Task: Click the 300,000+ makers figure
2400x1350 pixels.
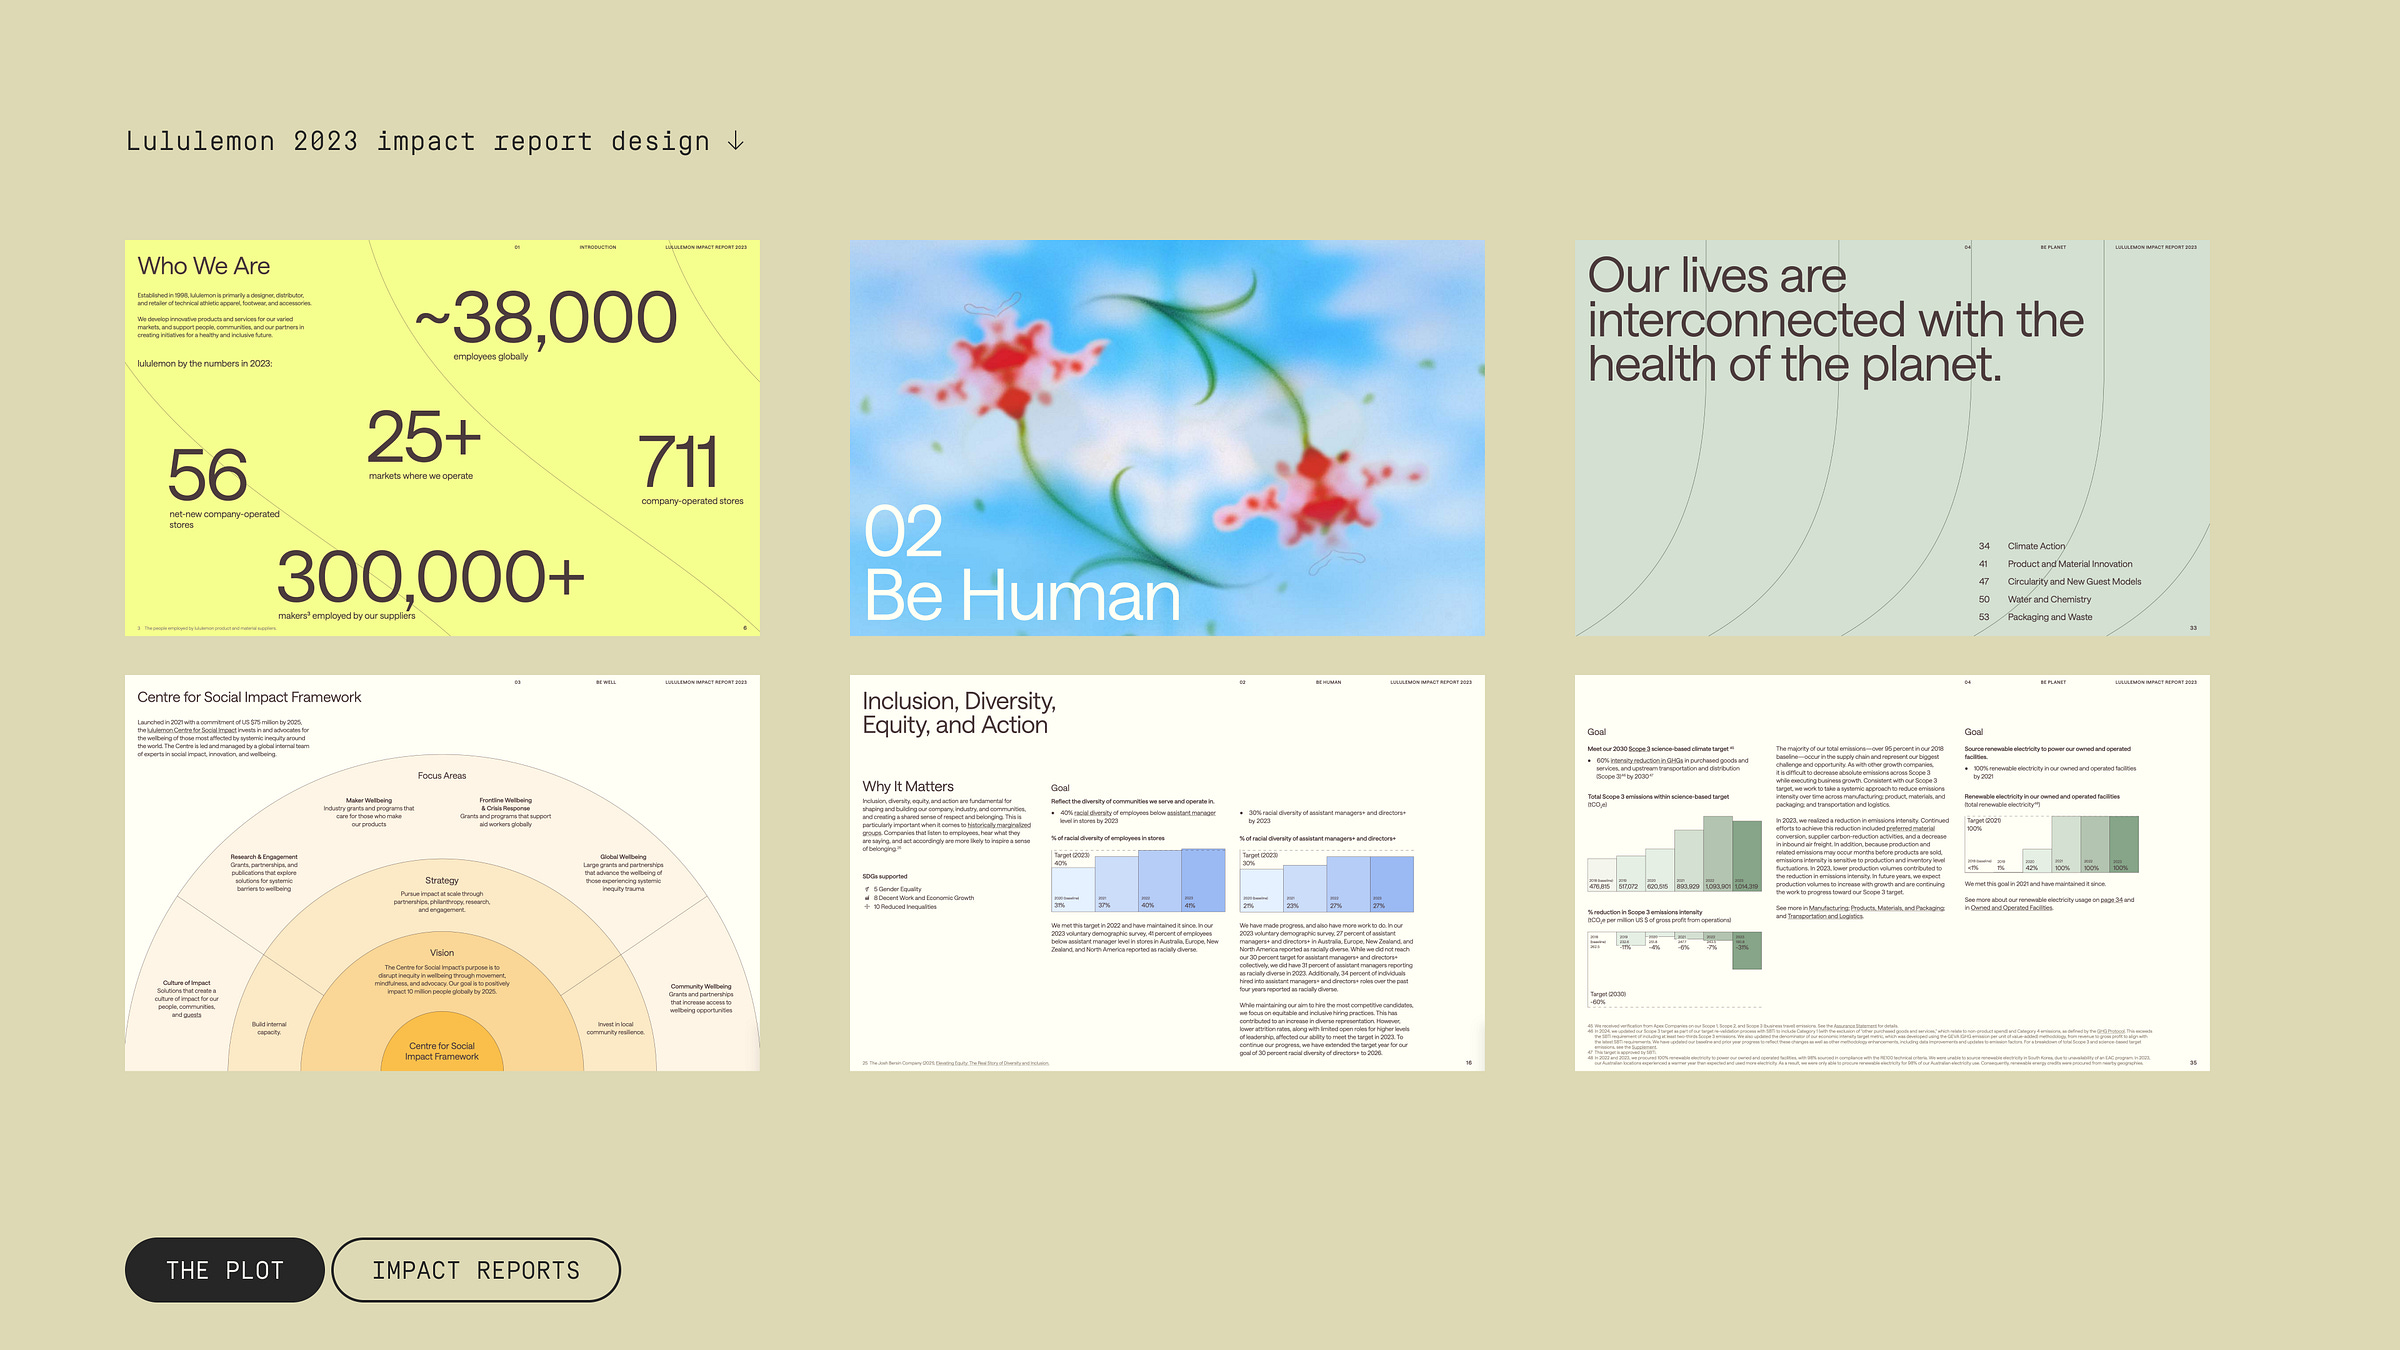Action: coord(430,578)
